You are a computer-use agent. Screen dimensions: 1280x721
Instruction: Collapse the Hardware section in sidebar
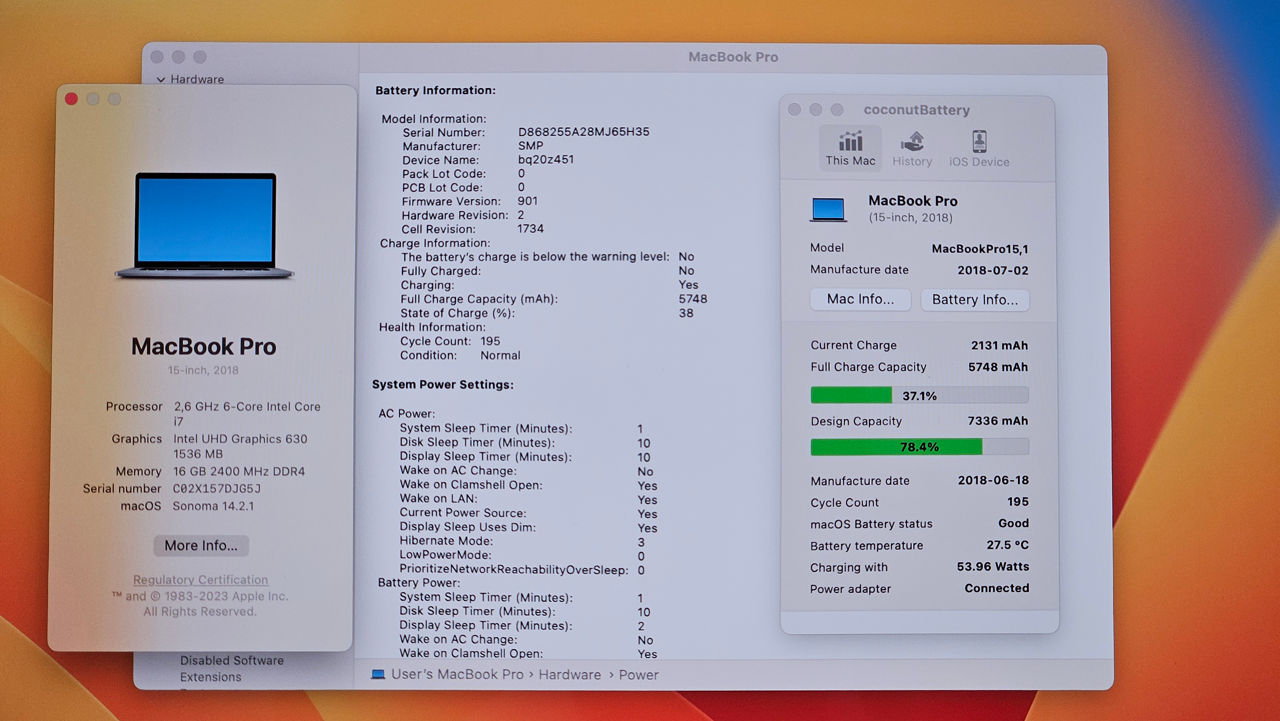pyautogui.click(x=160, y=79)
